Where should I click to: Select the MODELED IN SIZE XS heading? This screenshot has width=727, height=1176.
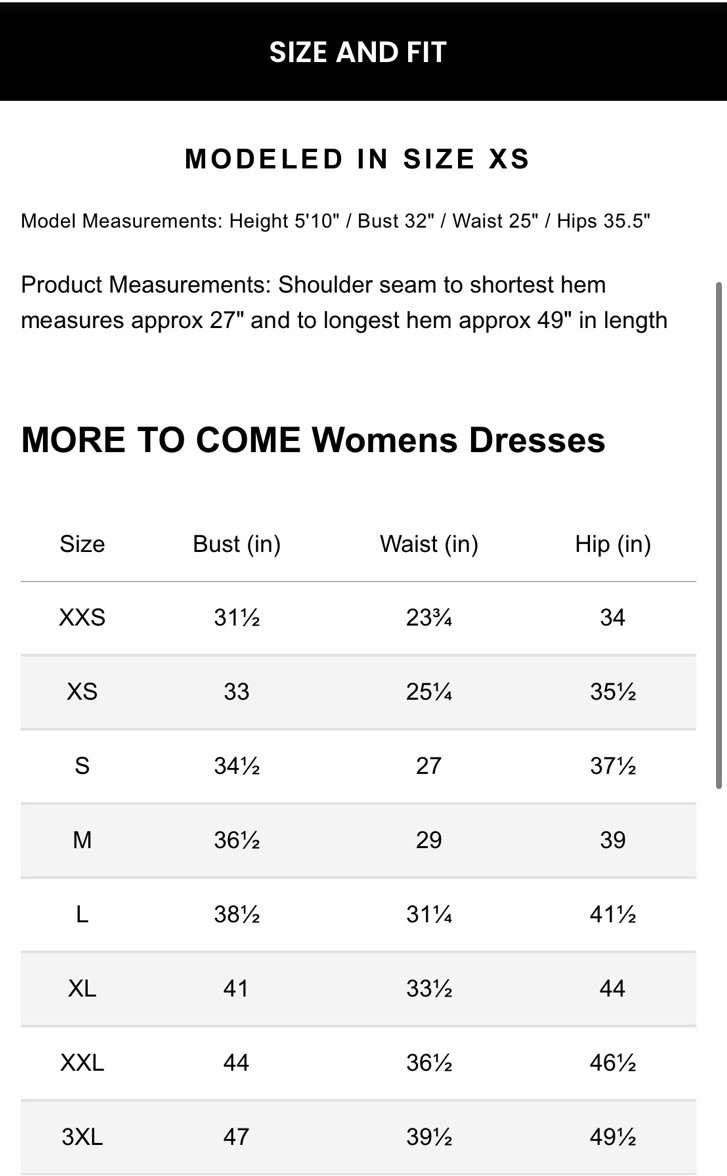(x=357, y=159)
